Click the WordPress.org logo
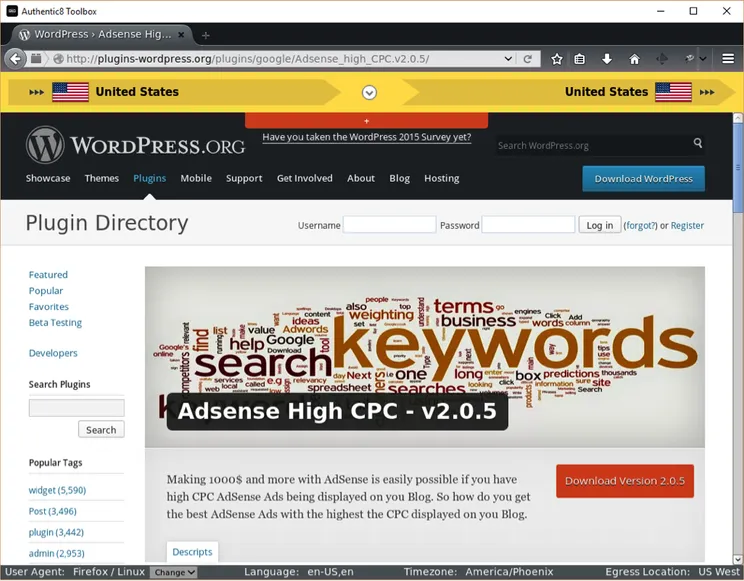The width and height of the screenshot is (744, 581). [x=136, y=145]
